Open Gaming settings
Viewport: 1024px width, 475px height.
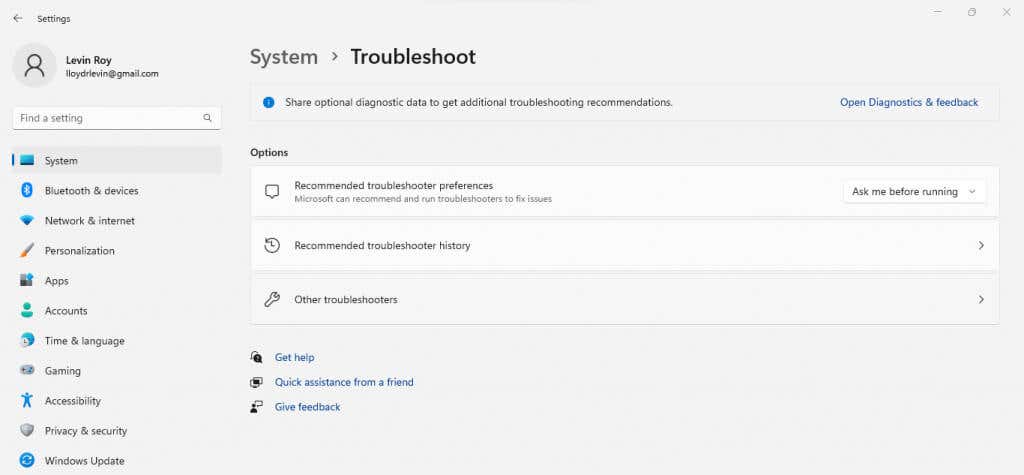pos(117,370)
